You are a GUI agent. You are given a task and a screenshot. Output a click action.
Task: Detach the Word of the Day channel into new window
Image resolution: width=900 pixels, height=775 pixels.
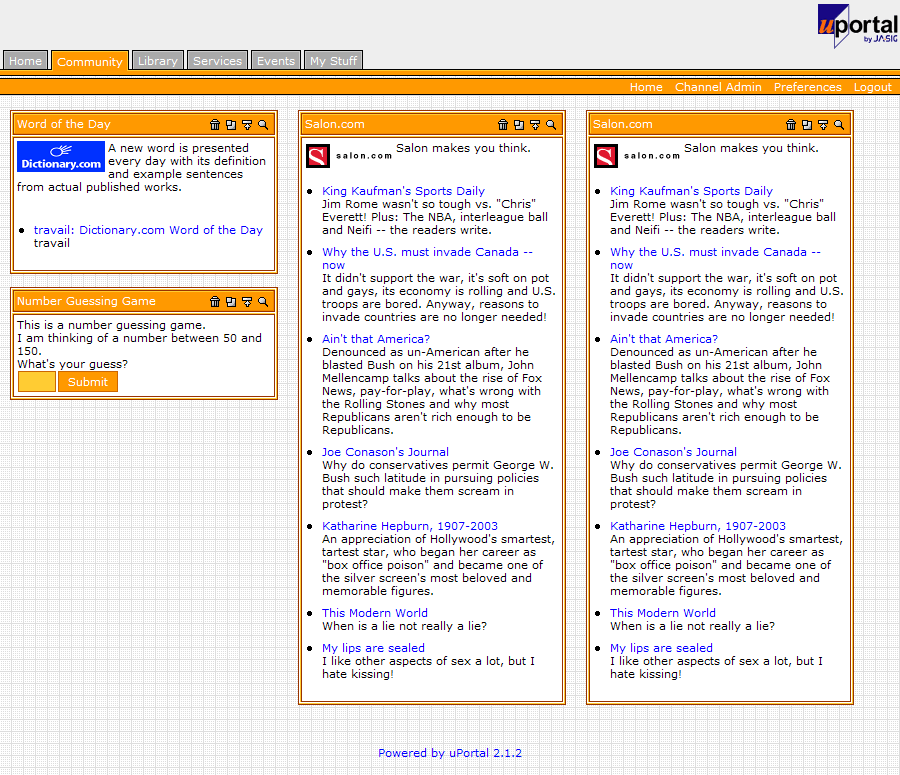click(231, 125)
